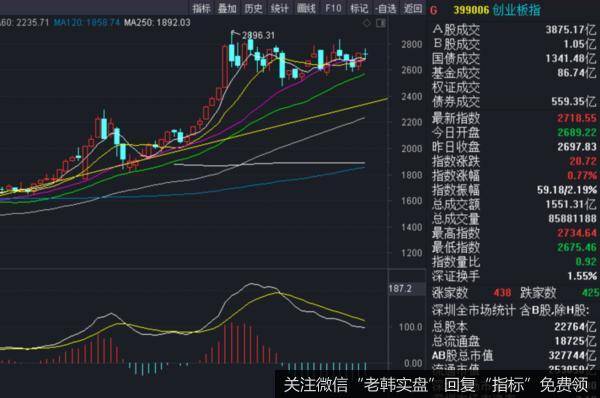Click the 最新指数 value 2718.55
This screenshot has height=398, width=600.
click(x=577, y=118)
